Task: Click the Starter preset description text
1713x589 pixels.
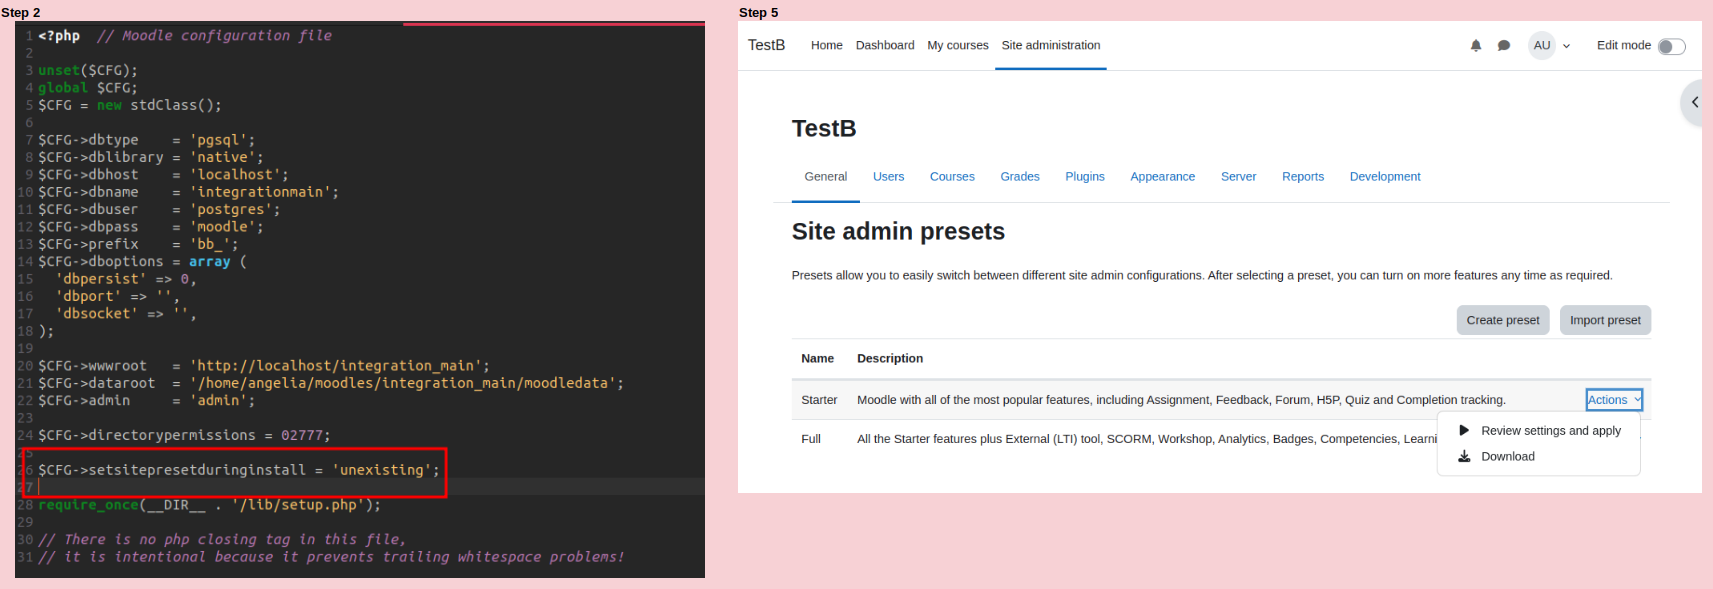Action: (x=1181, y=400)
